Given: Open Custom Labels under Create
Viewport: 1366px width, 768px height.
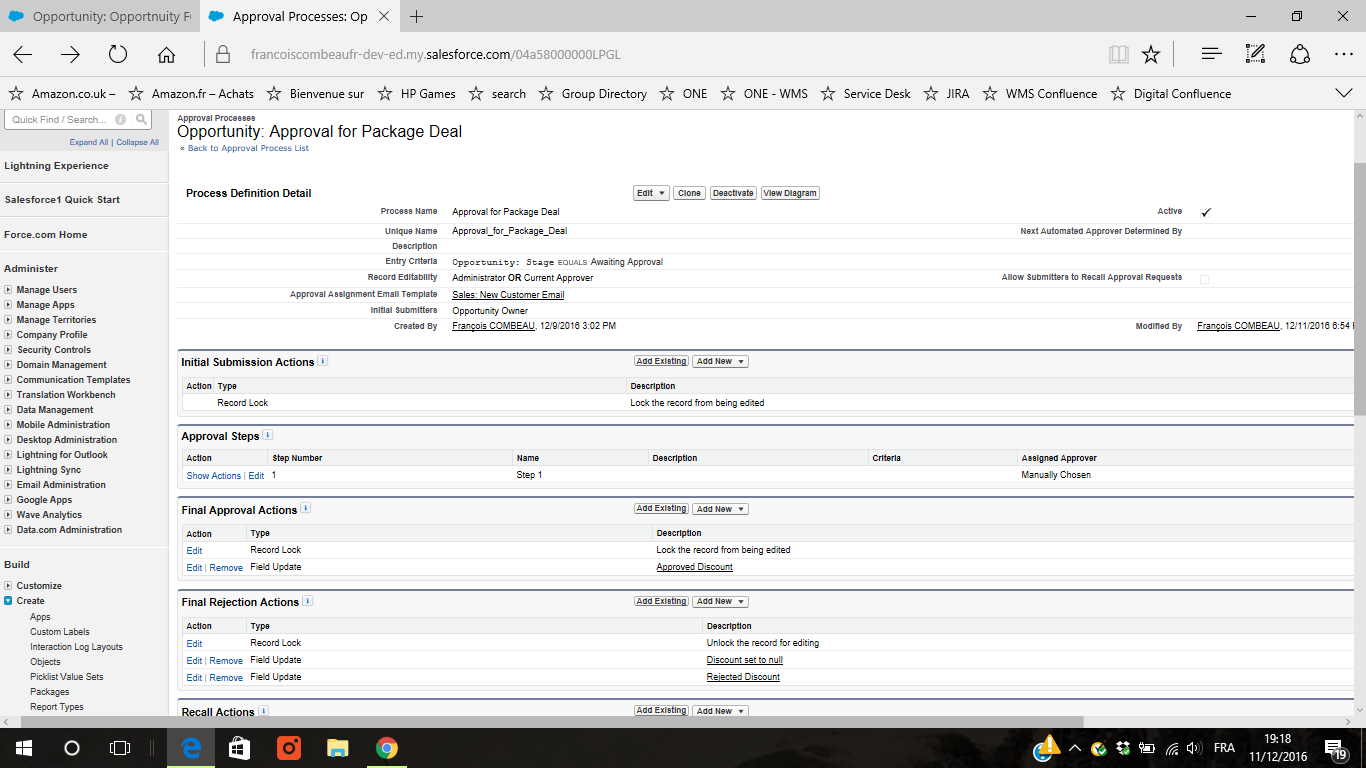Looking at the screenshot, I should pyautogui.click(x=60, y=632).
